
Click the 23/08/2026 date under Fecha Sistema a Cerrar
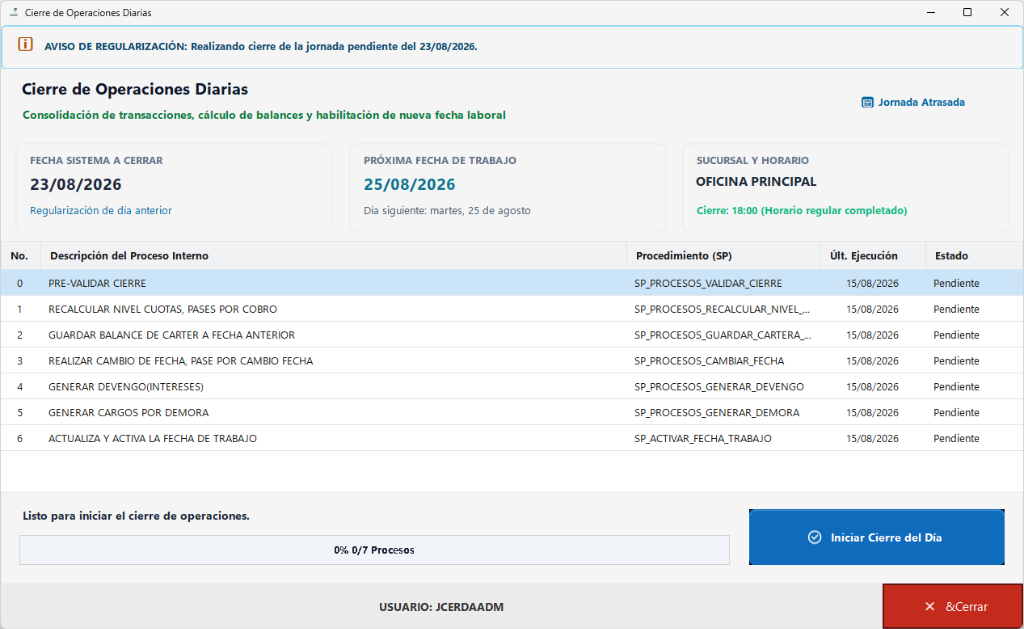[x=76, y=184]
